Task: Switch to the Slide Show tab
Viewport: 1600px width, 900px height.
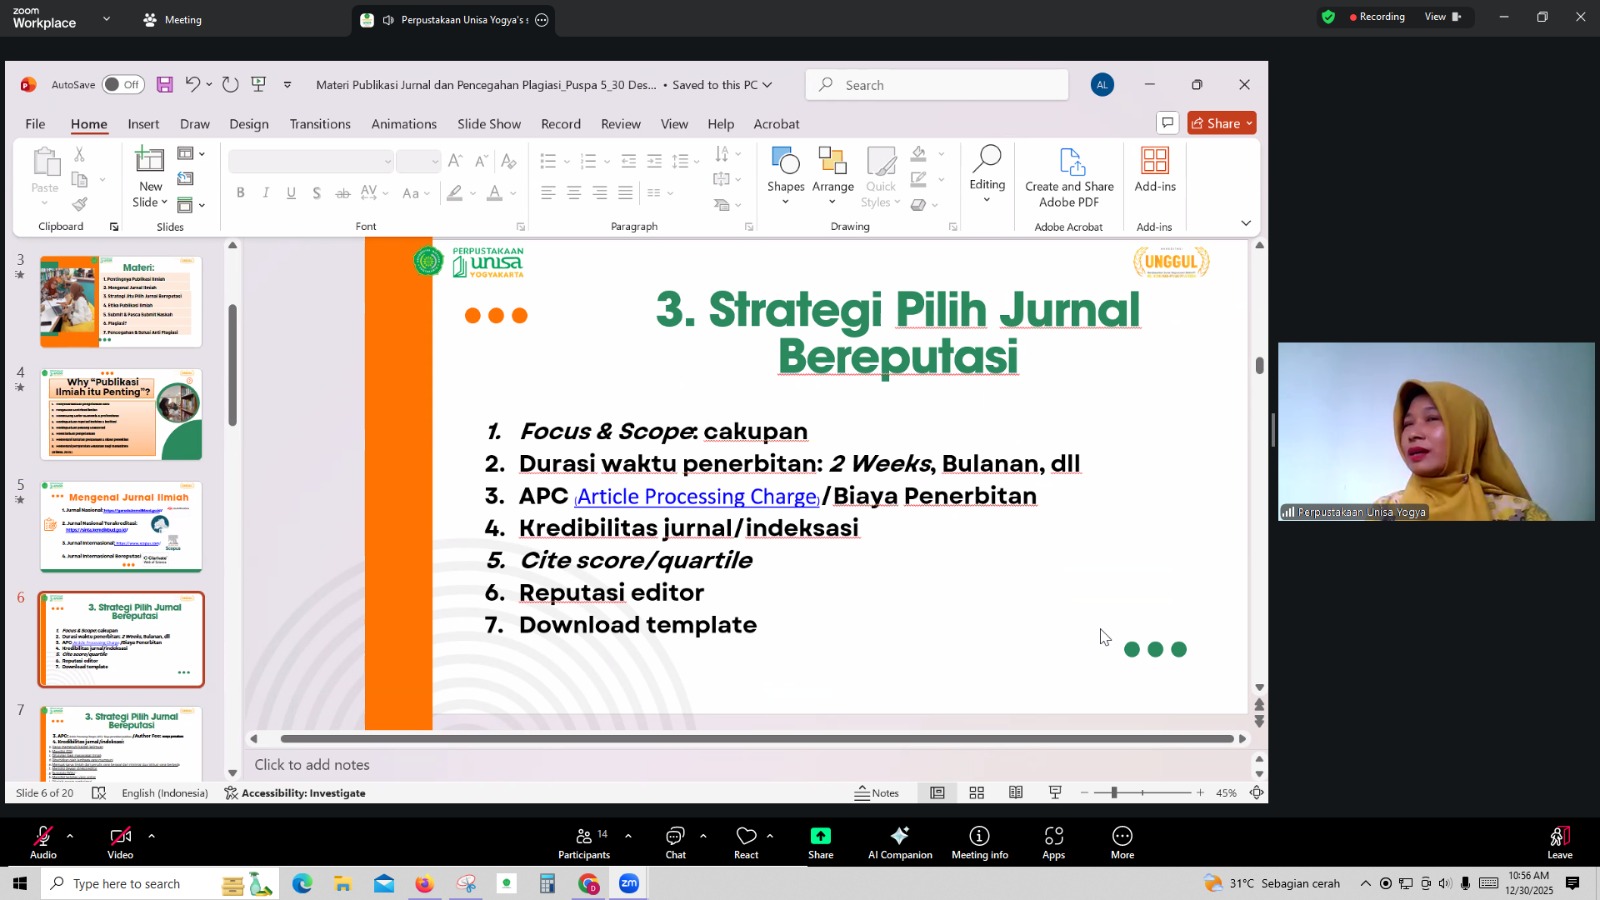Action: [x=489, y=124]
